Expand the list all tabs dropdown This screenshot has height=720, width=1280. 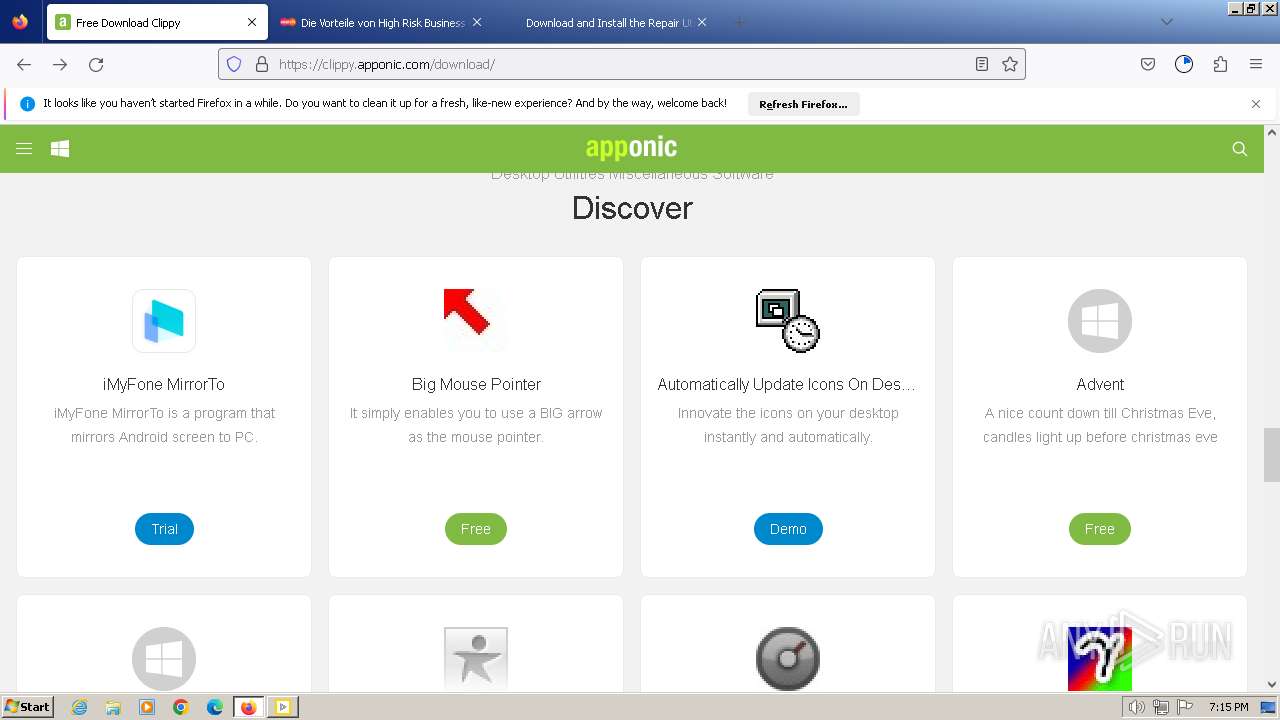(x=1166, y=22)
